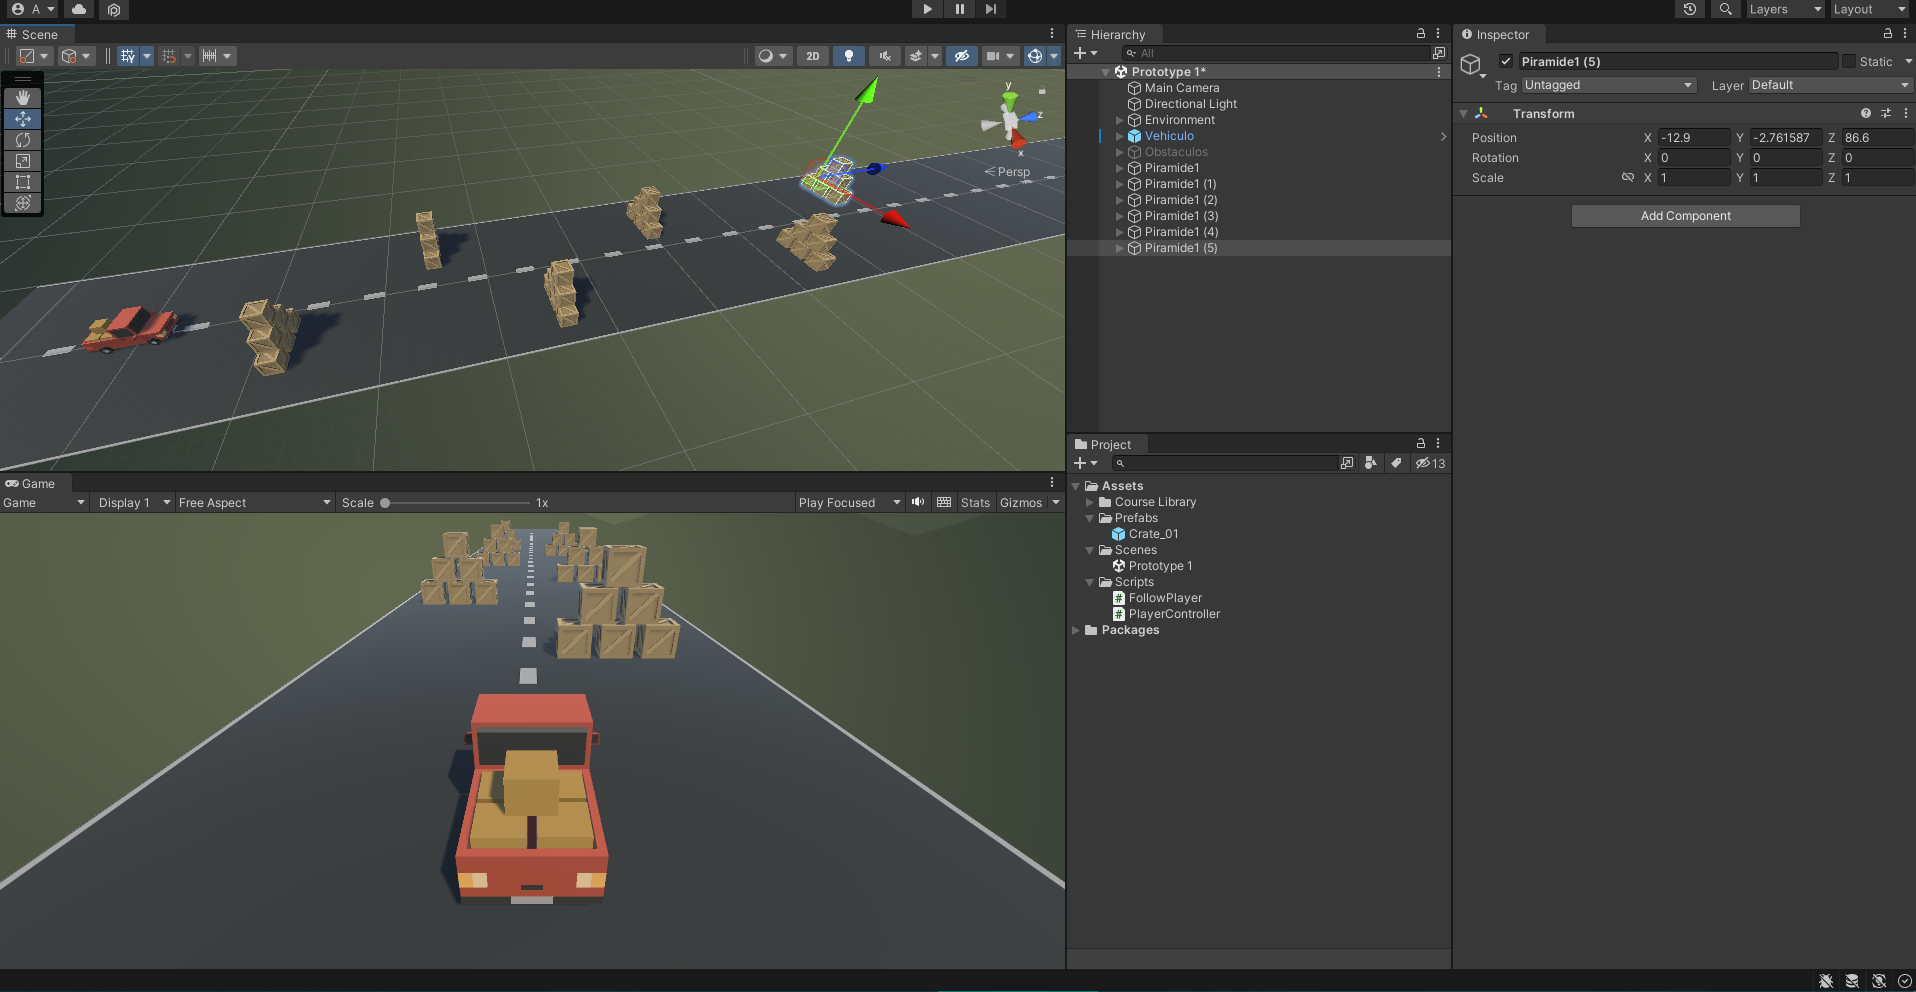Click the tool handle position pivot icon
Screen dimensions: 1916x992
(x=33, y=56)
